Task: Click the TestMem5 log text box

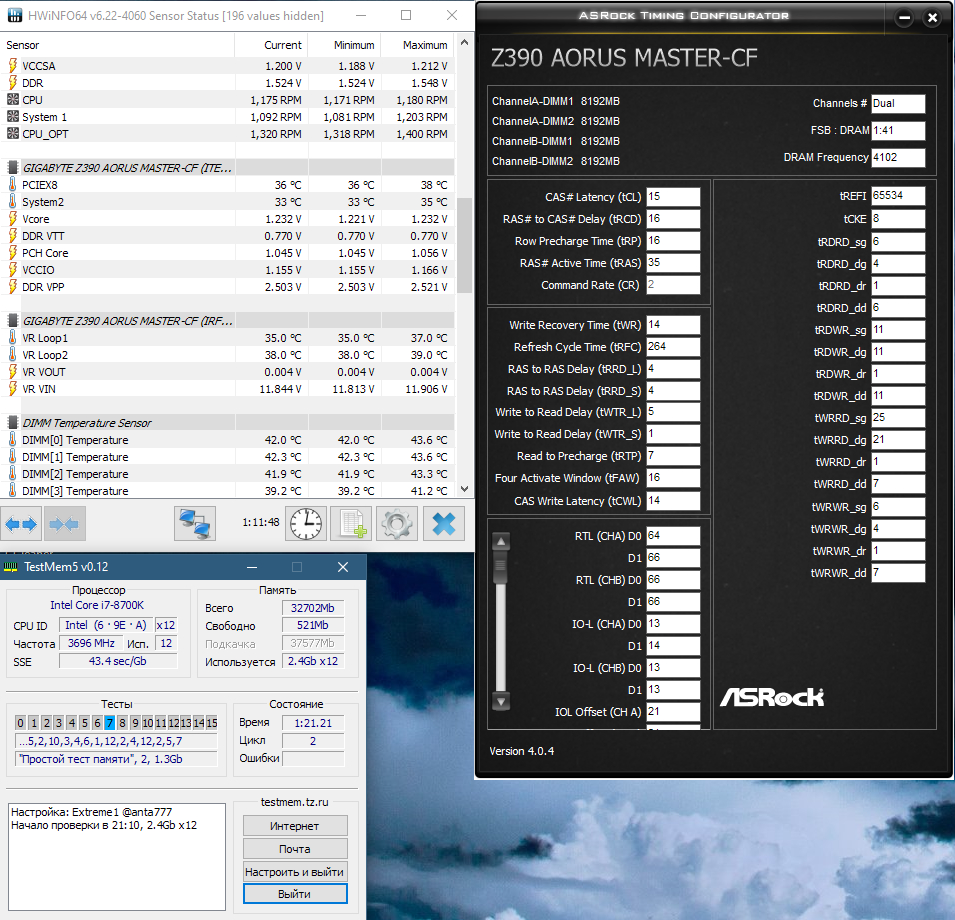Action: [116, 857]
